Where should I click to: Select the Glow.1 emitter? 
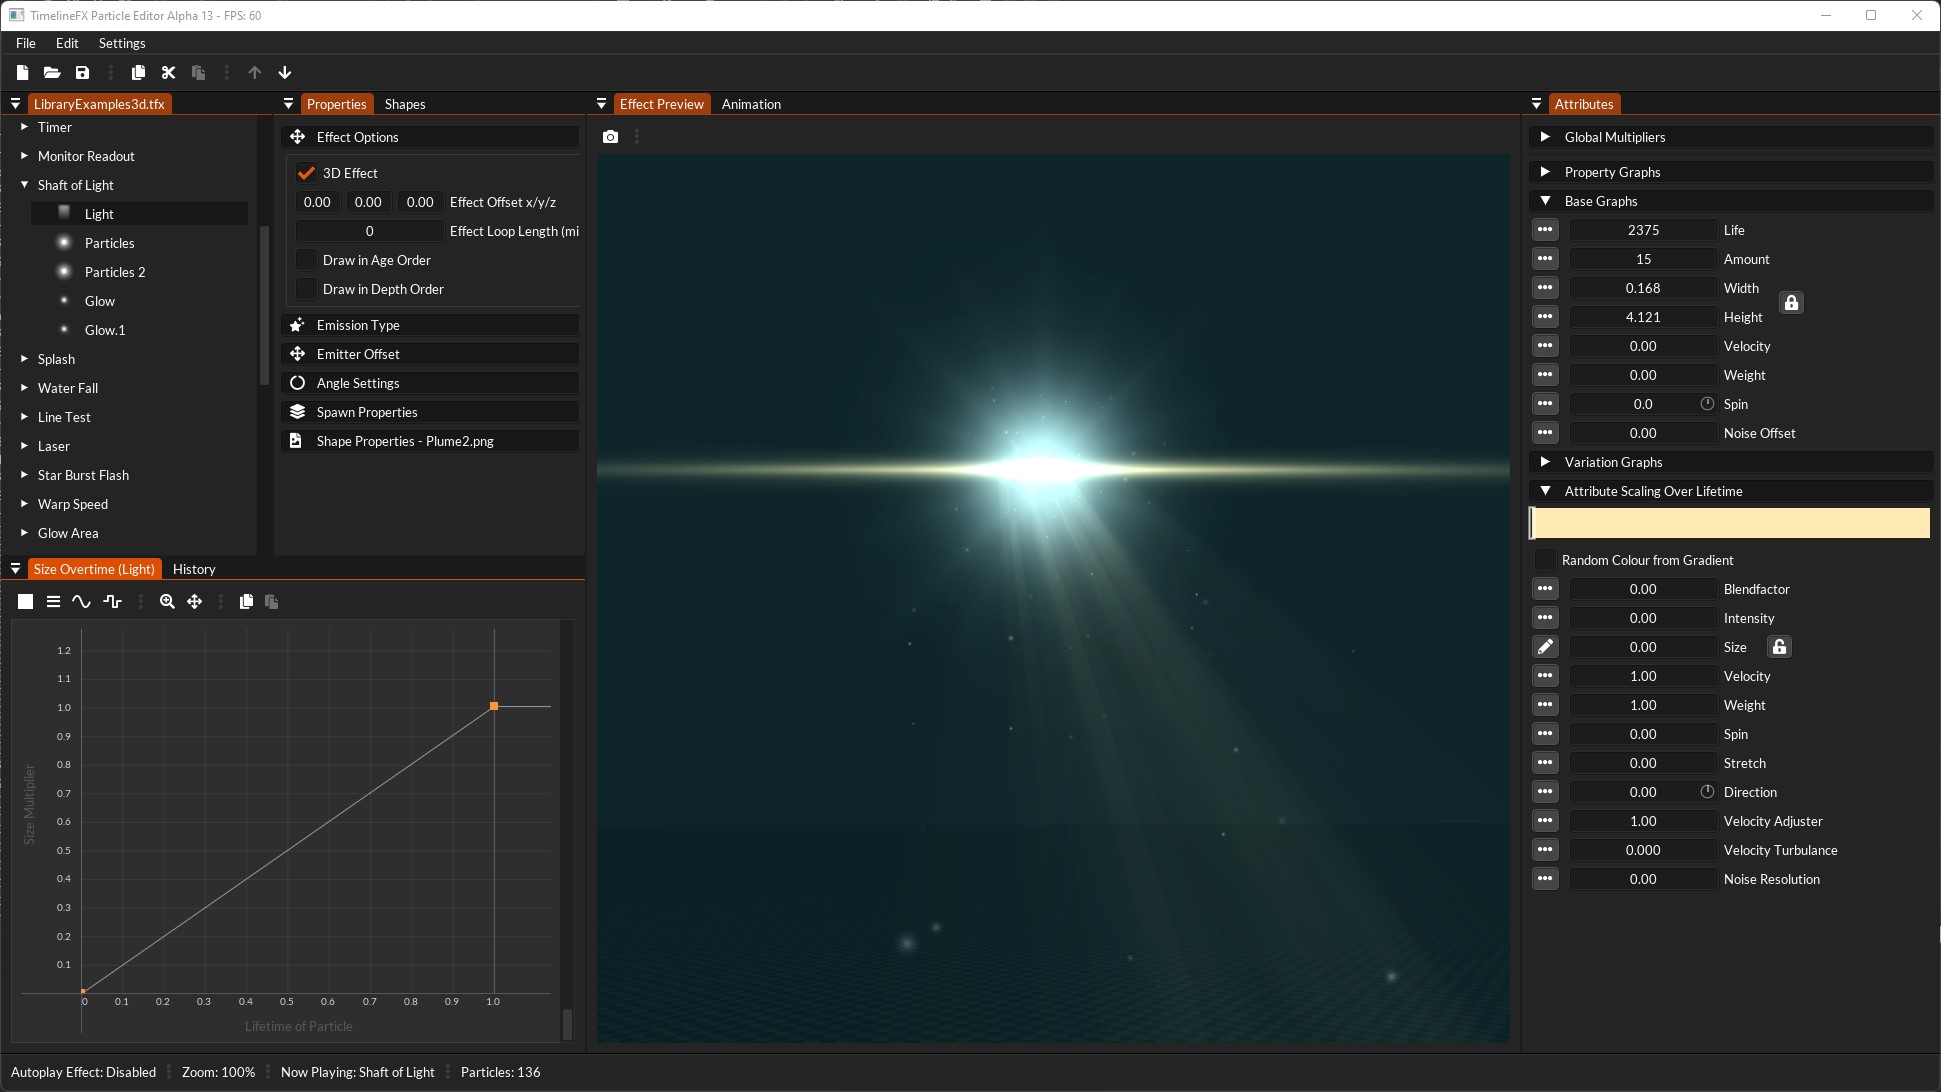tap(104, 329)
